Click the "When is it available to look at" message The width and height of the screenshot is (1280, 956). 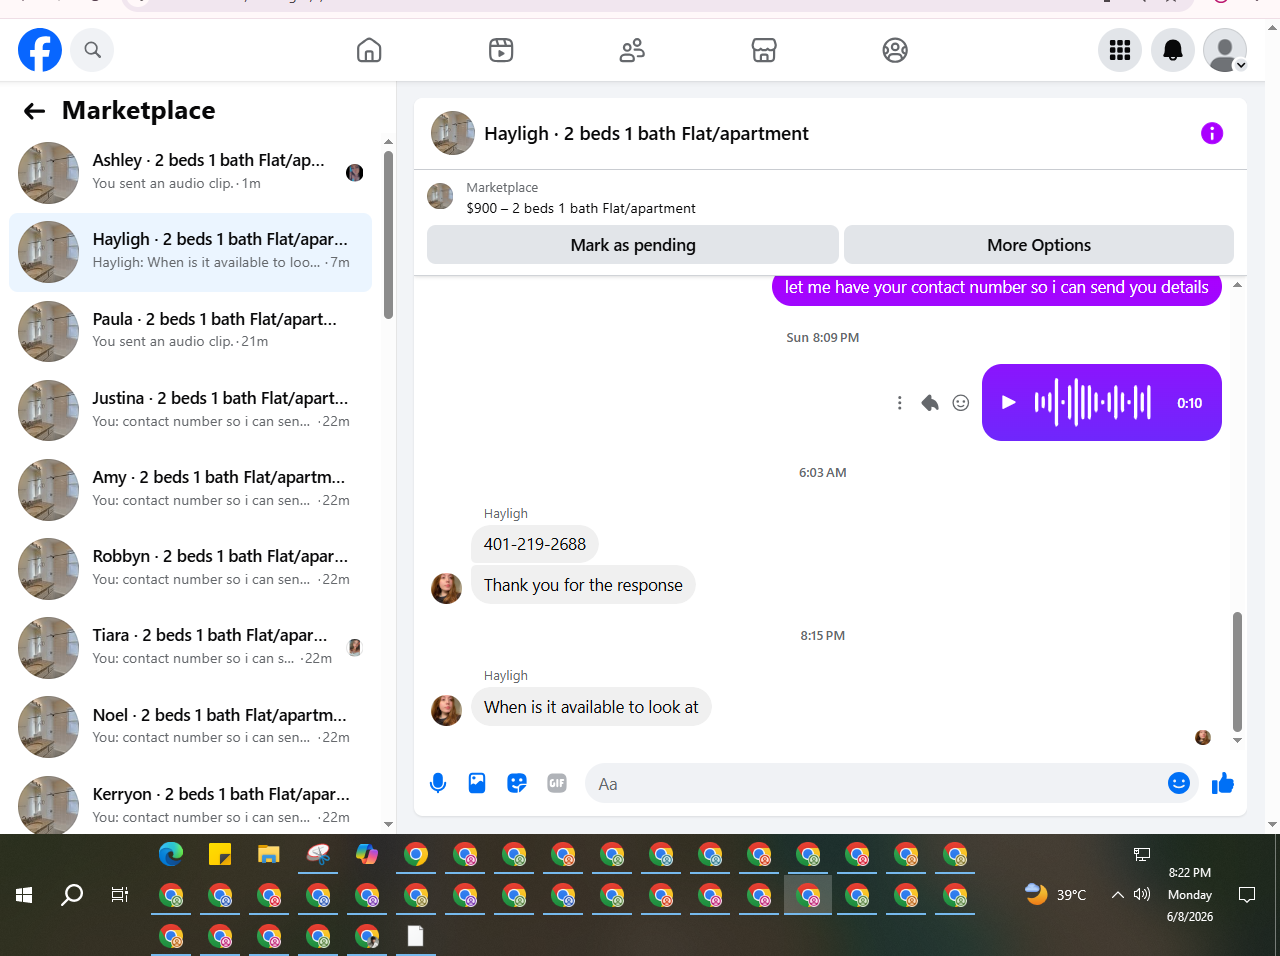591,707
